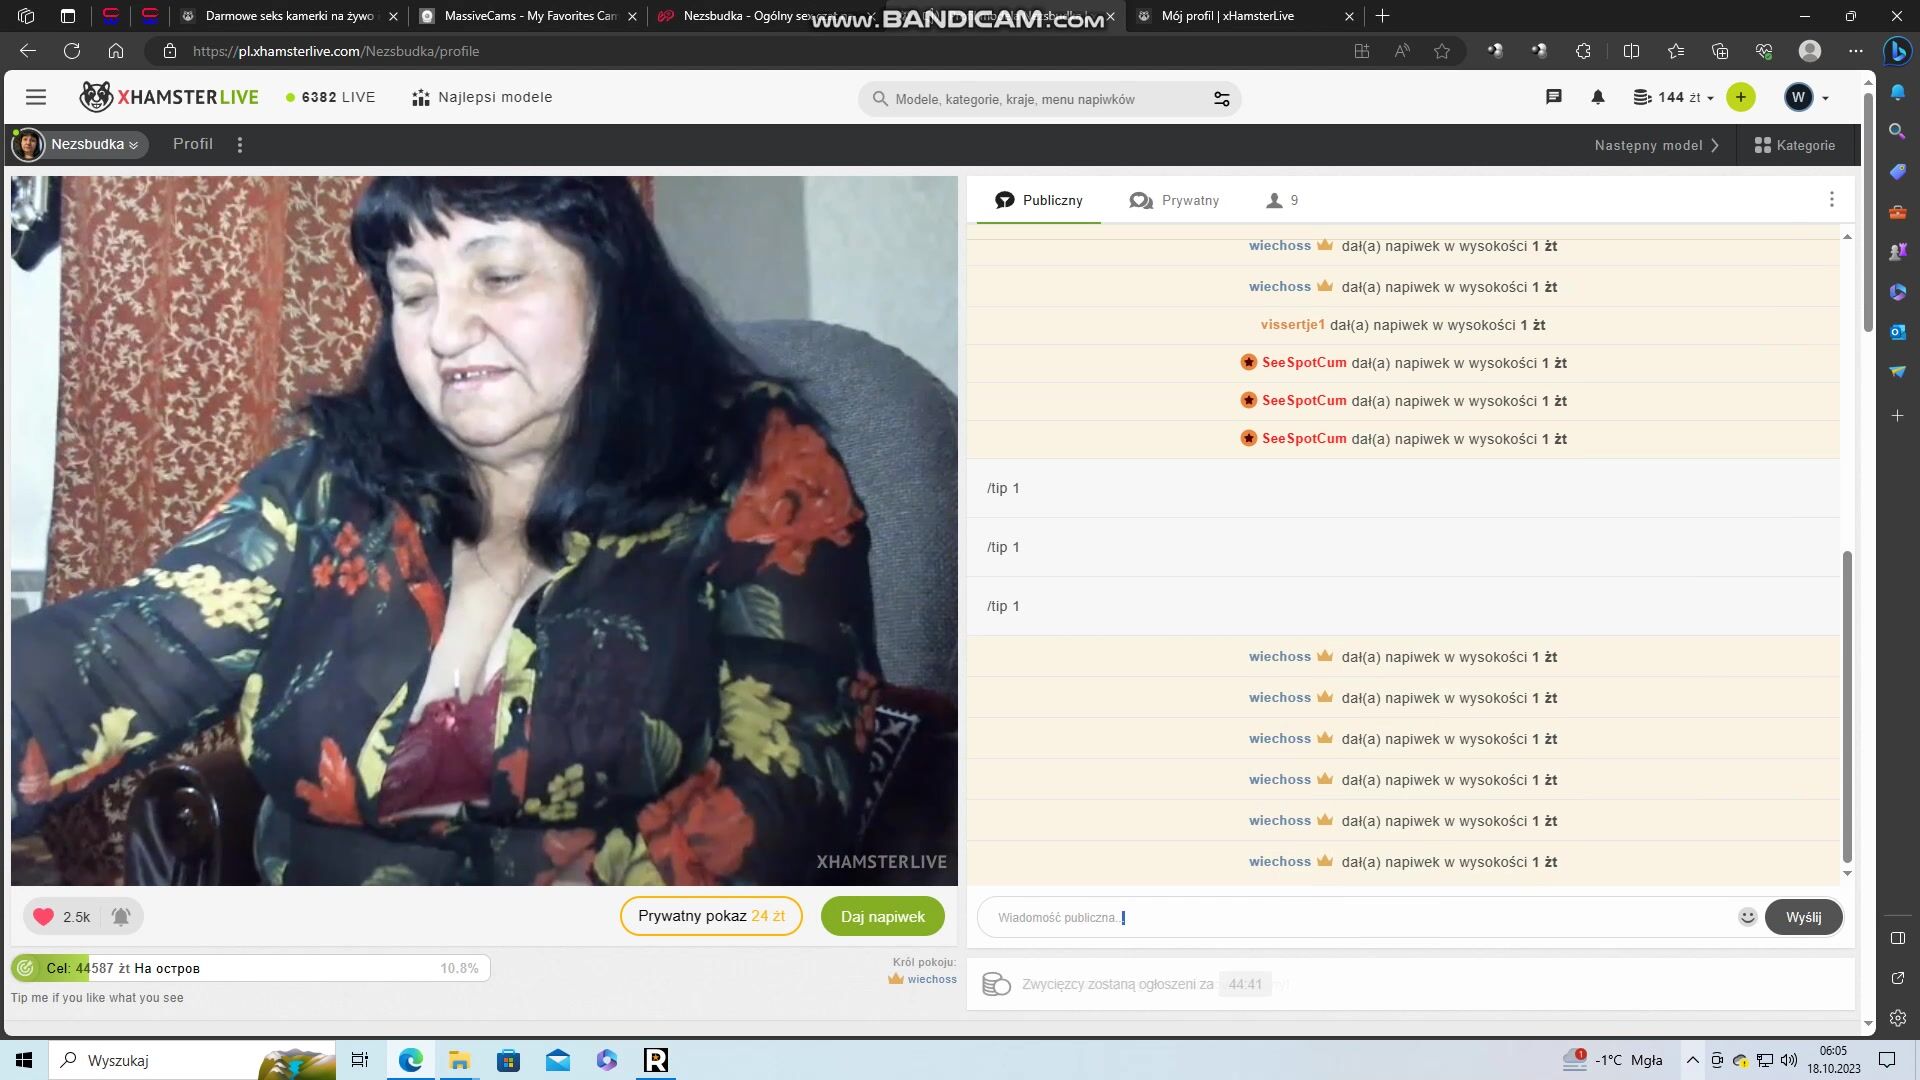Click the goal progress bar showing 10.8%
This screenshot has height=1080, width=1920.
click(250, 968)
